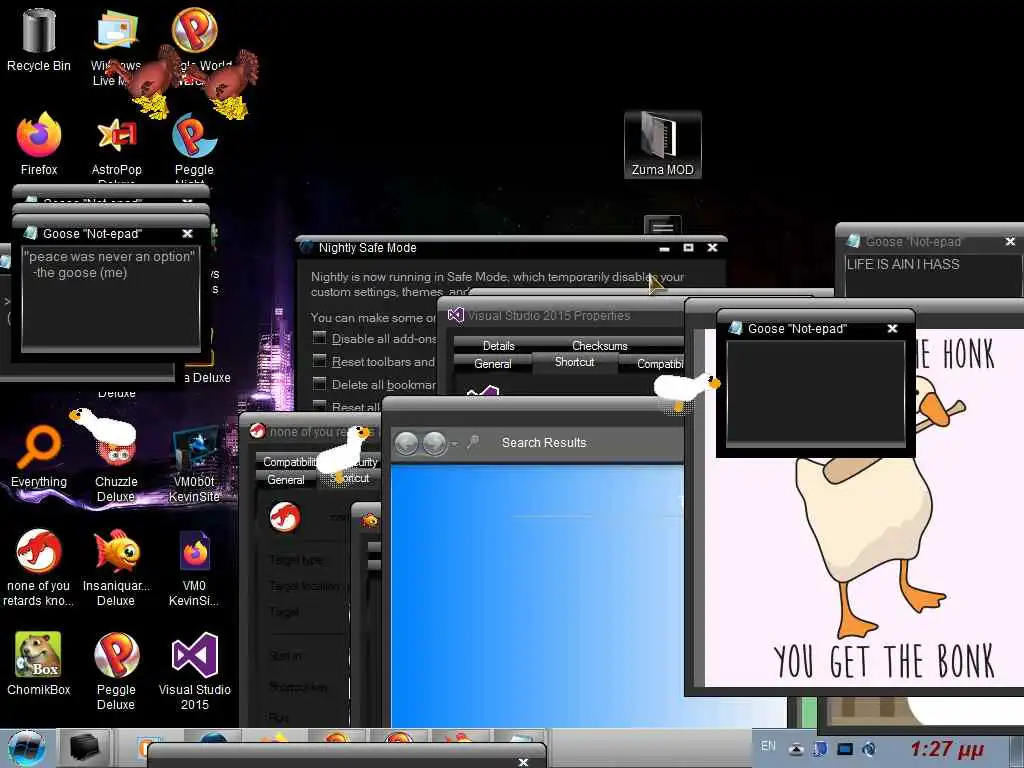Open Compatibility tab in red dinosaur properties dialog
The height and width of the screenshot is (768, 1024).
289,462
